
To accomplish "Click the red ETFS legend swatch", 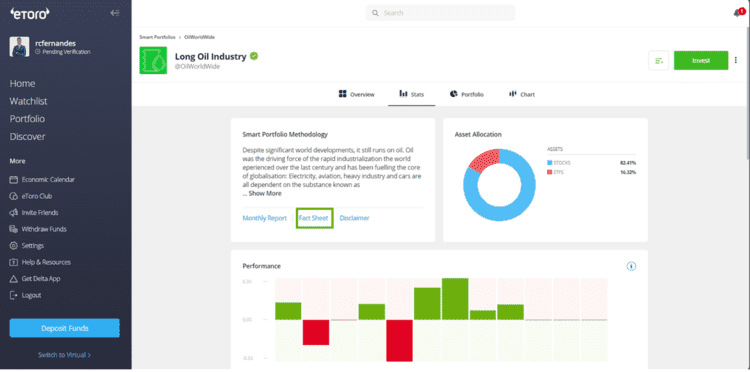I will pos(550,172).
